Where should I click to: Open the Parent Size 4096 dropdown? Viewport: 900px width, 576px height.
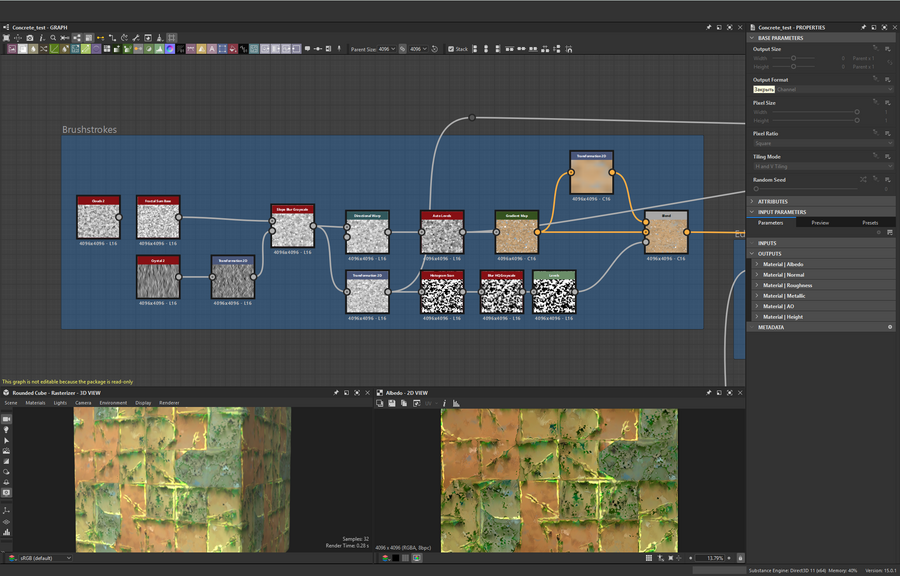tap(387, 48)
